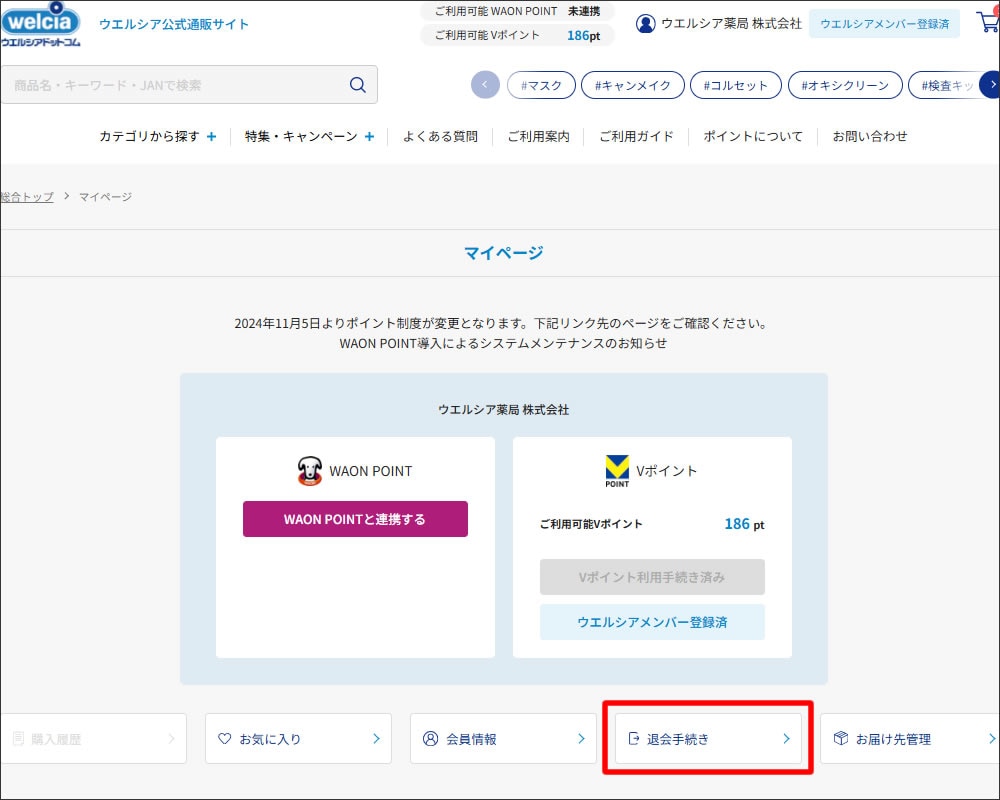Click 会員情報 card label
Image resolution: width=1000 pixels, height=800 pixels.
tap(471, 739)
